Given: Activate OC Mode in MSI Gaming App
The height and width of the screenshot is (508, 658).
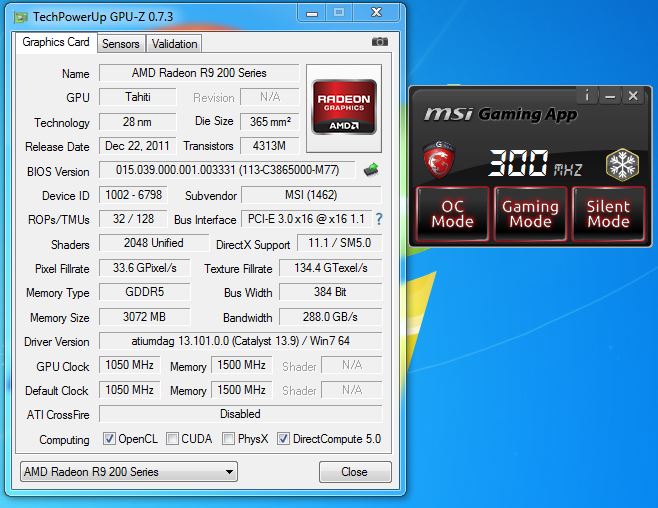Looking at the screenshot, I should coord(452,213).
